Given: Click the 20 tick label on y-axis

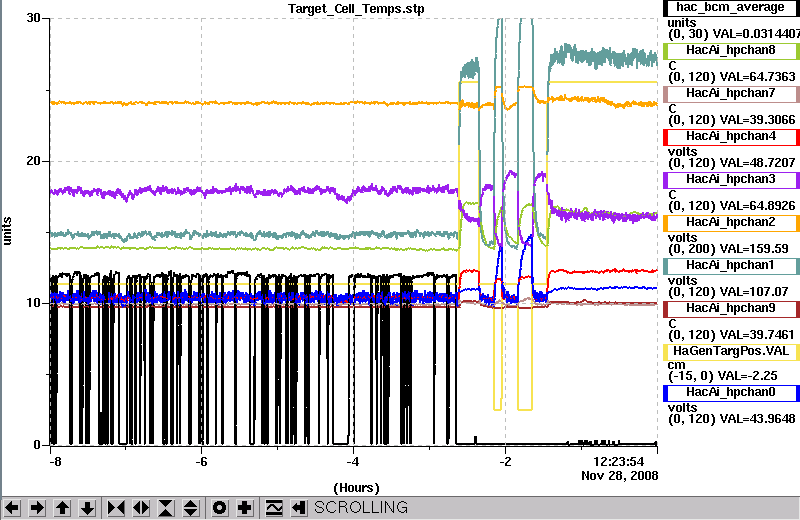Looking at the screenshot, I should [x=33, y=161].
